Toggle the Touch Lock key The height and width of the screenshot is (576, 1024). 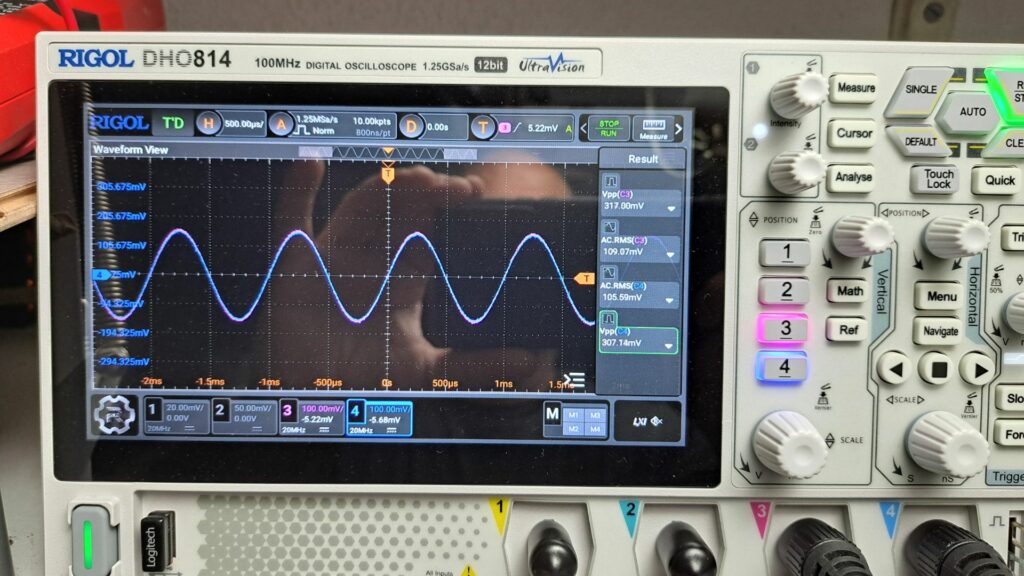pyautogui.click(x=938, y=179)
